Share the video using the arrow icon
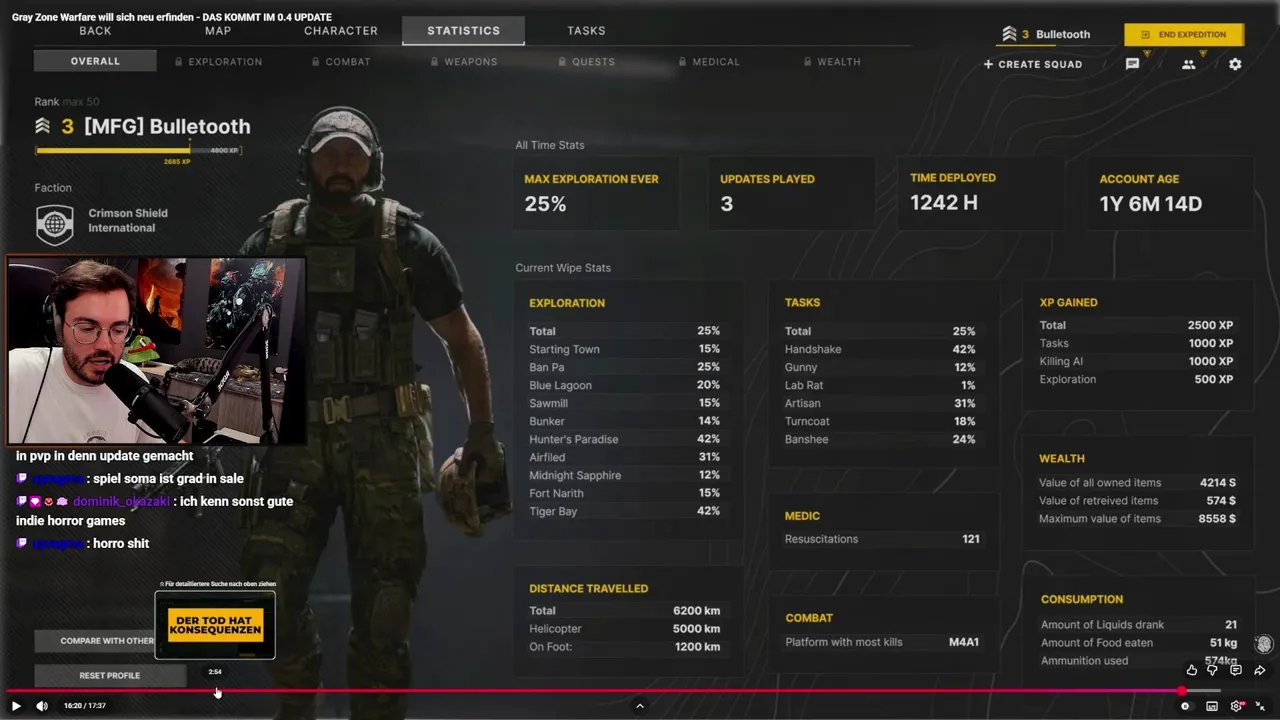The height and width of the screenshot is (720, 1280). [1260, 670]
